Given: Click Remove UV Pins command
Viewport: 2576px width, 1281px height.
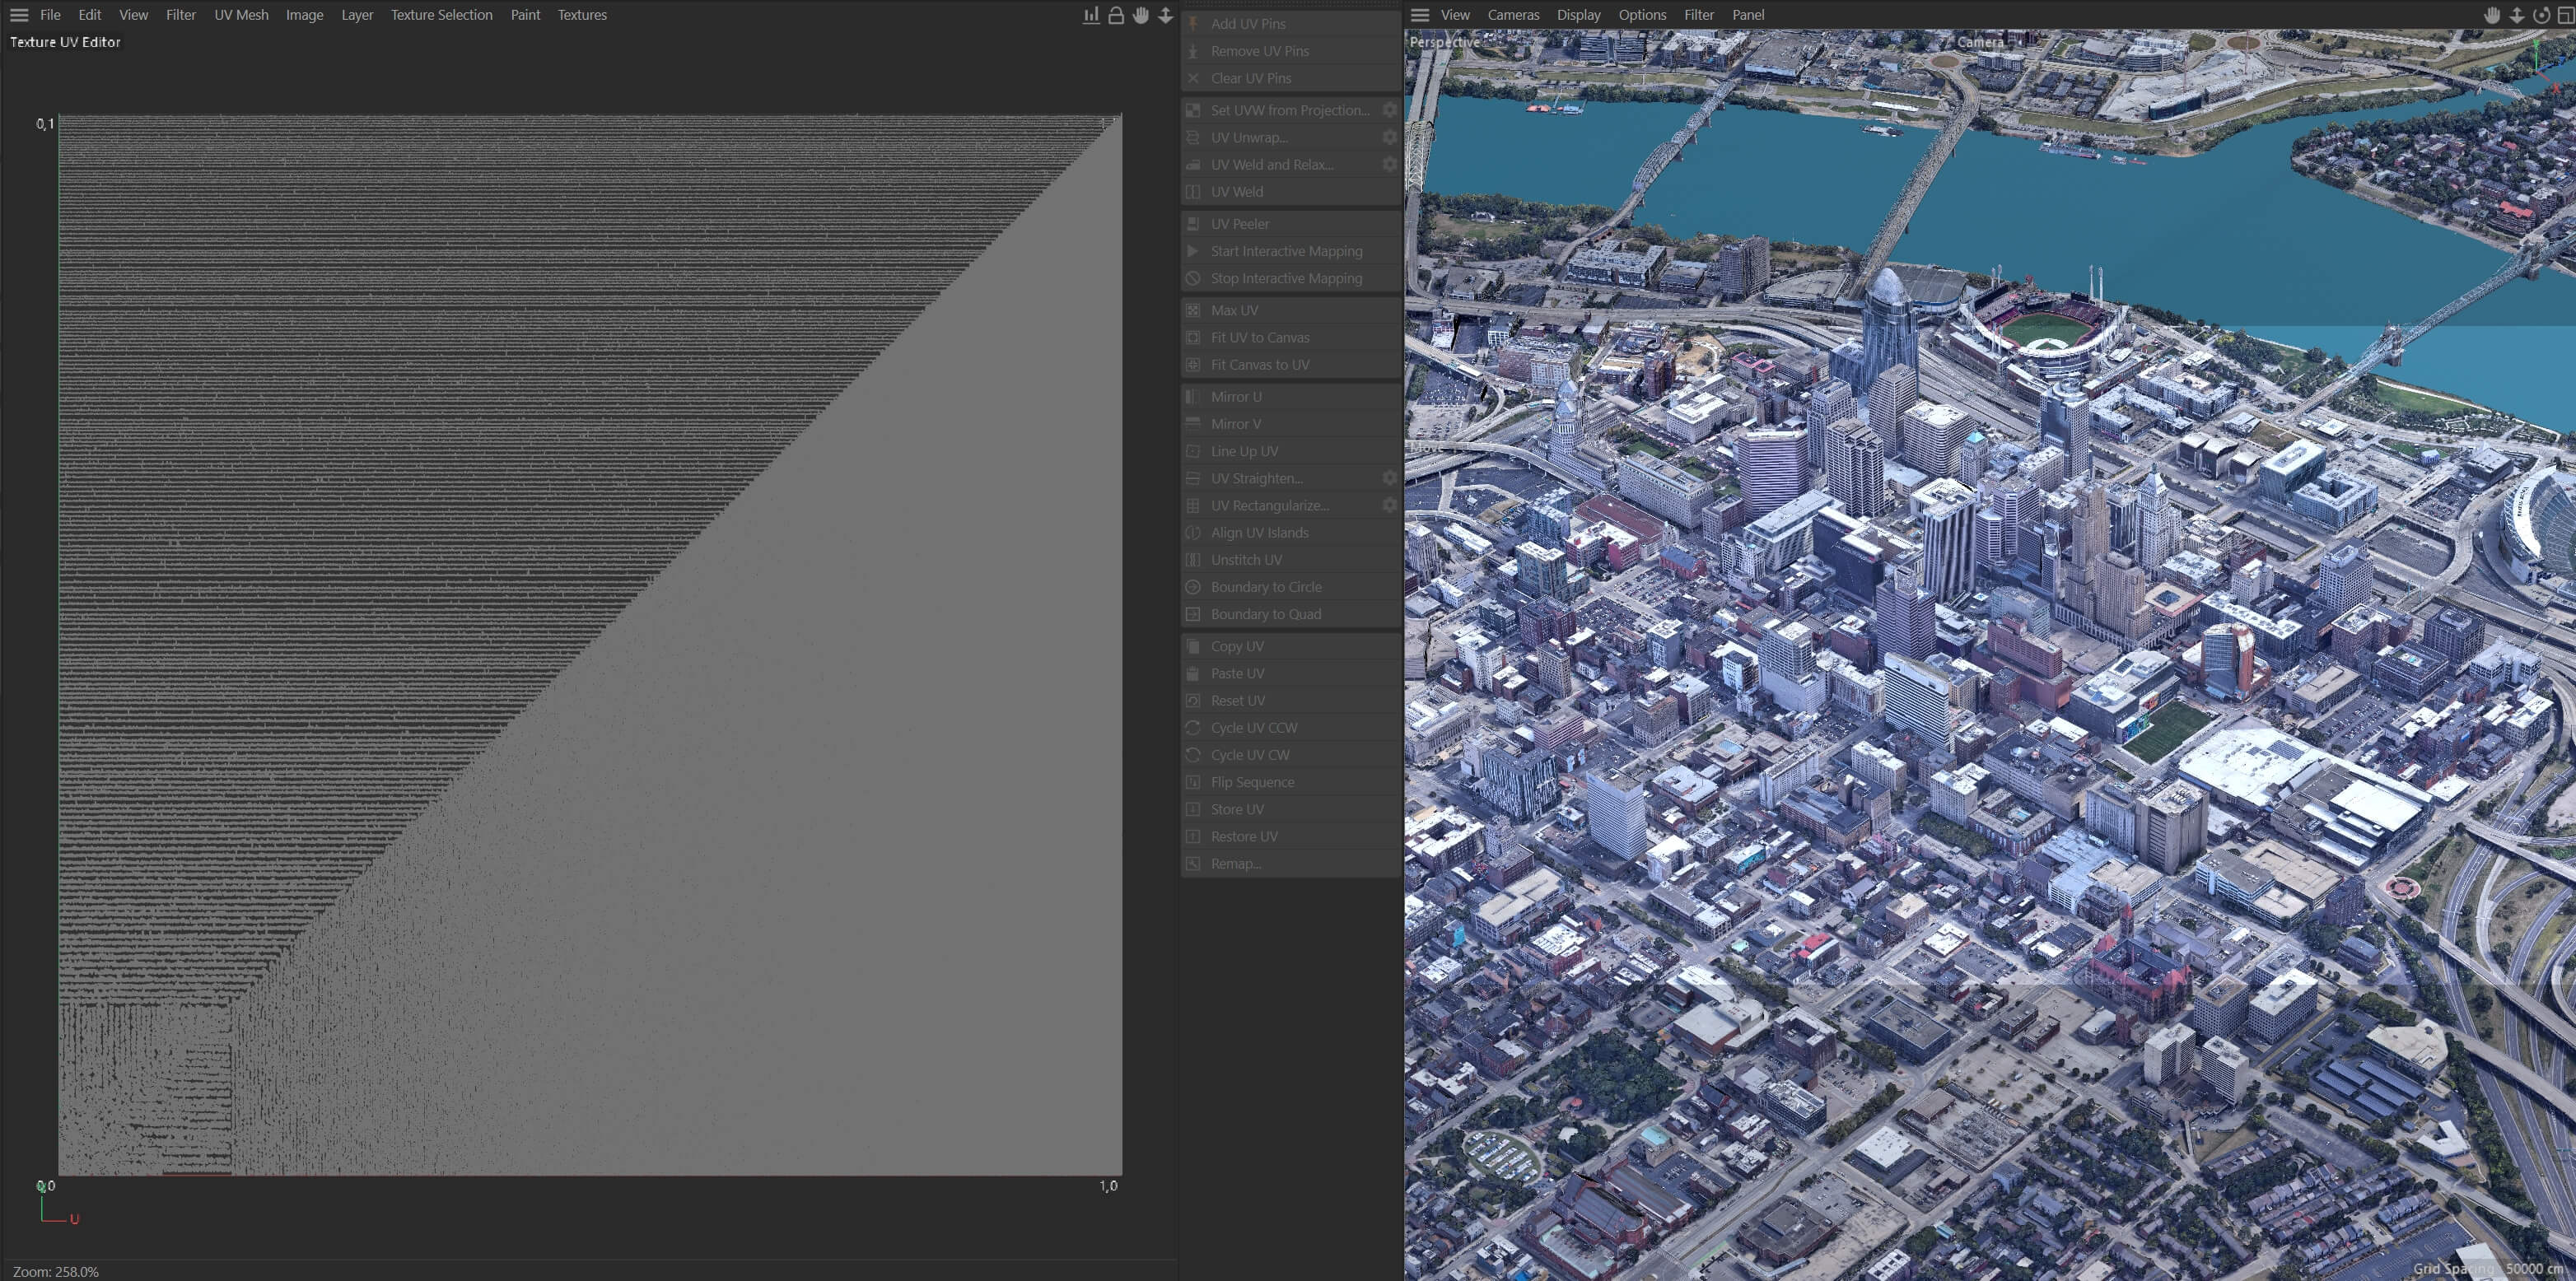Looking at the screenshot, I should [x=1290, y=51].
